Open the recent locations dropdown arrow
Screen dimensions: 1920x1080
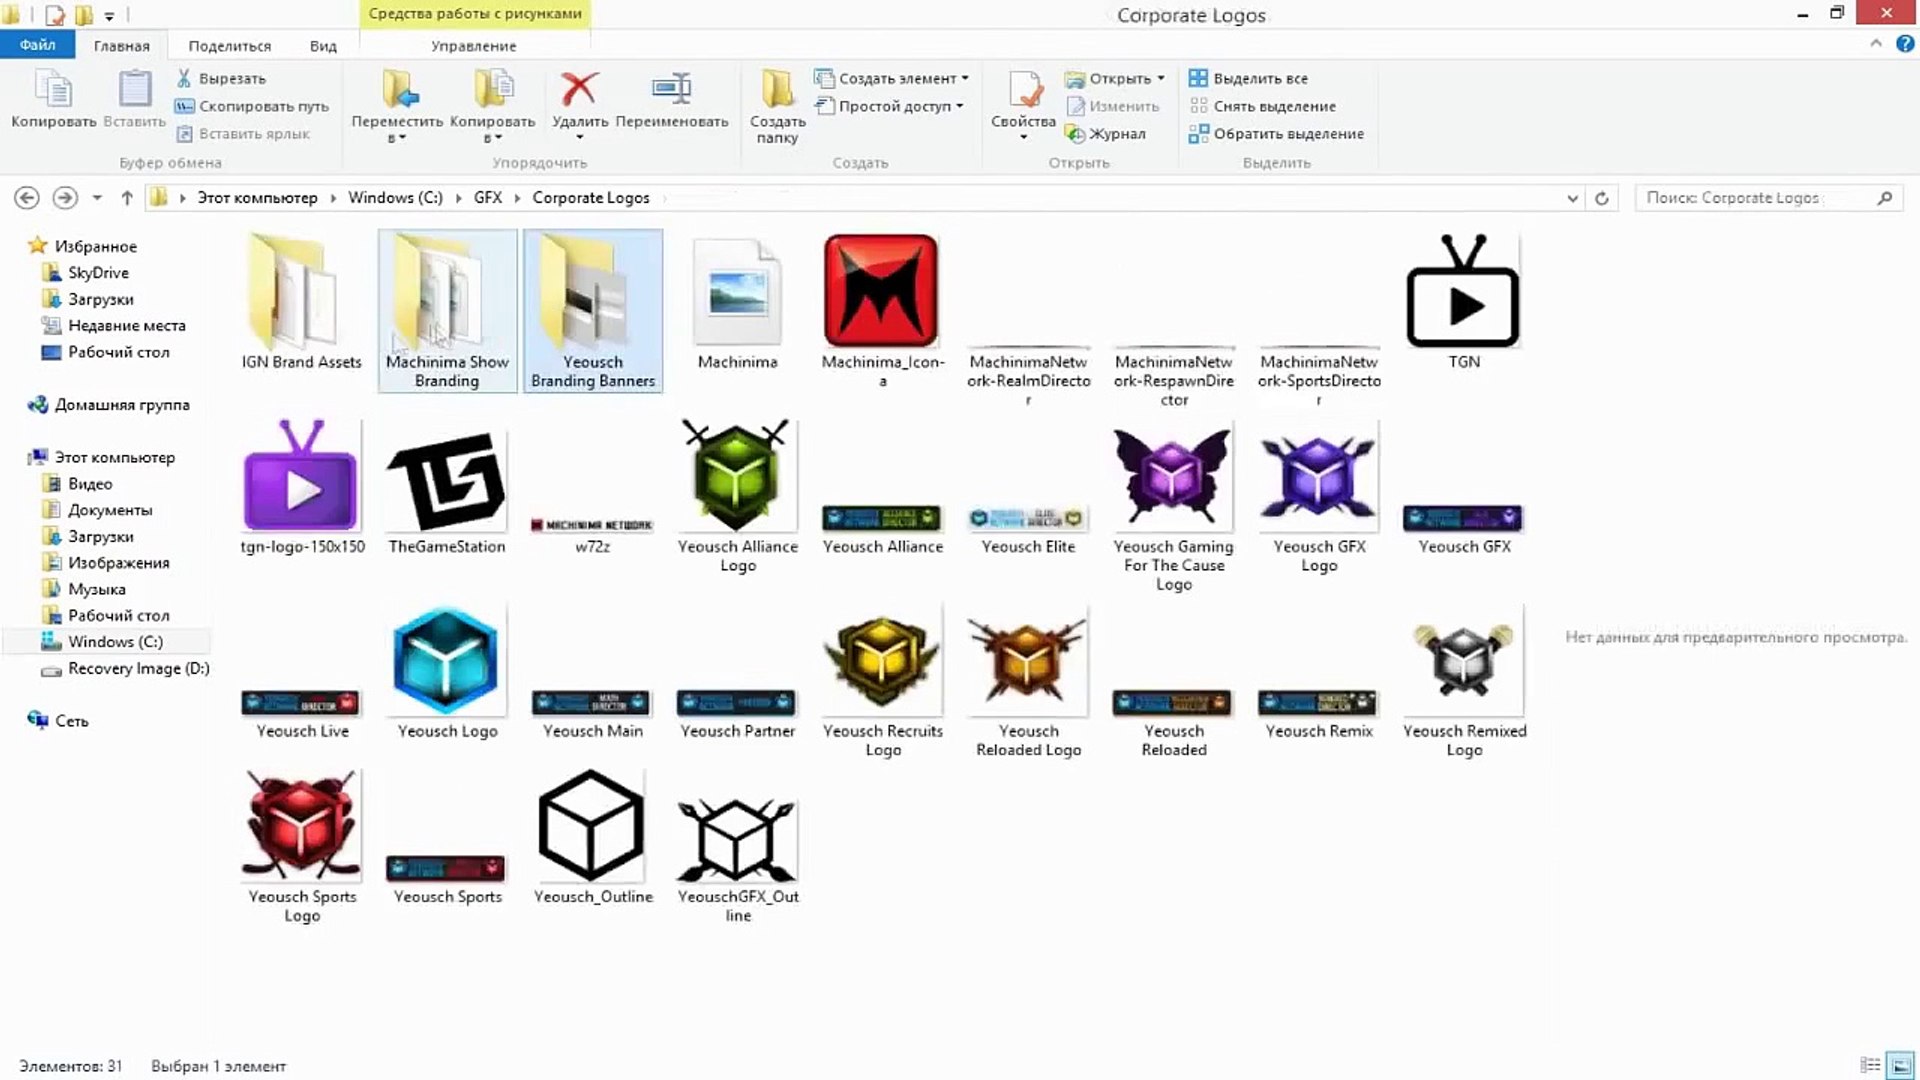point(97,198)
